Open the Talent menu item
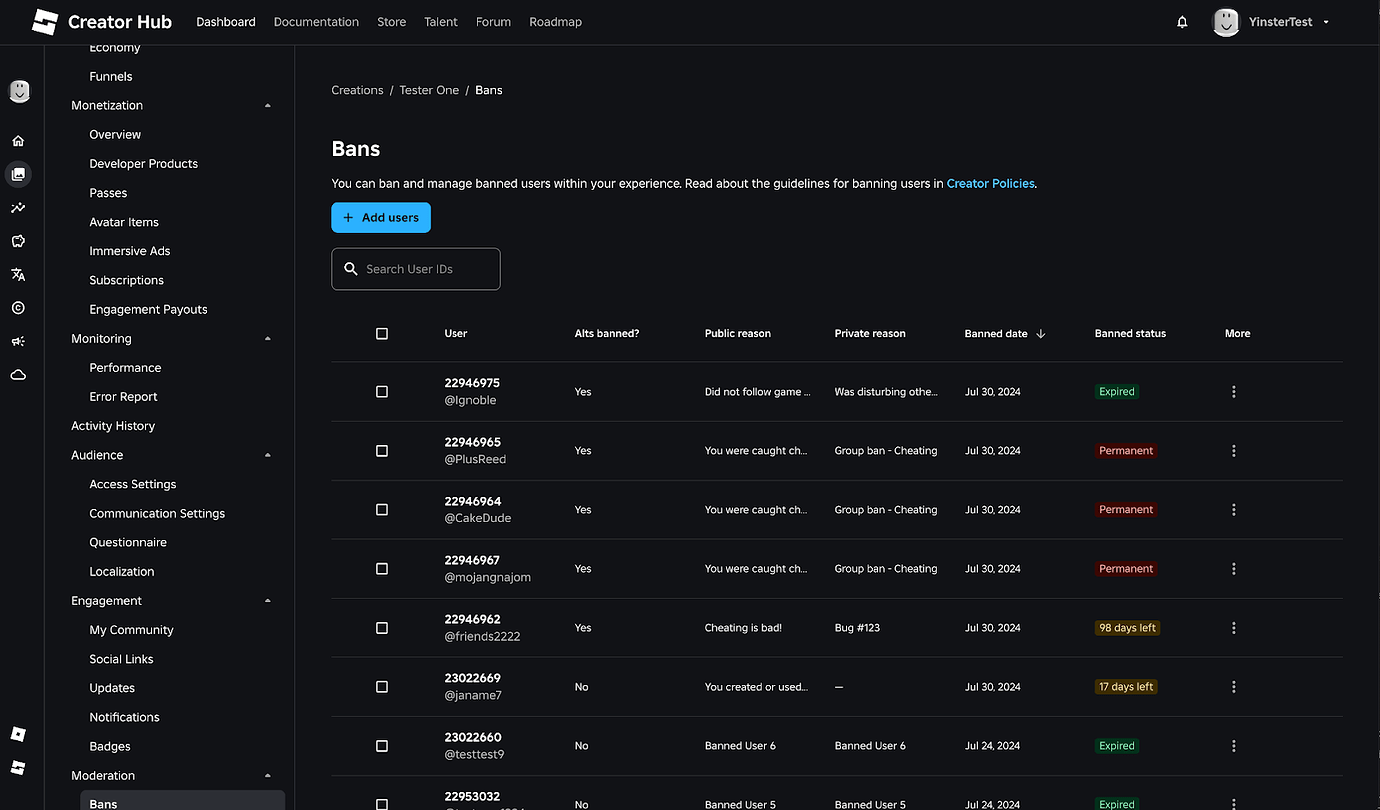Screen dimensions: 1380x810 [440, 21]
